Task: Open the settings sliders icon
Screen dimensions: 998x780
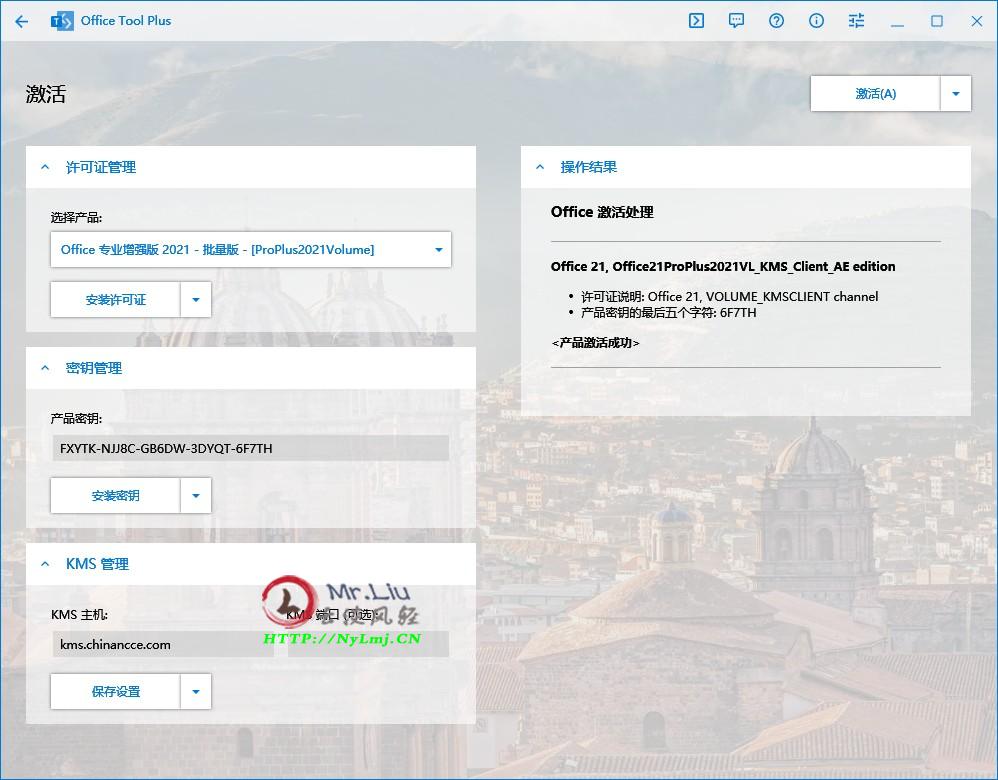Action: coord(856,21)
